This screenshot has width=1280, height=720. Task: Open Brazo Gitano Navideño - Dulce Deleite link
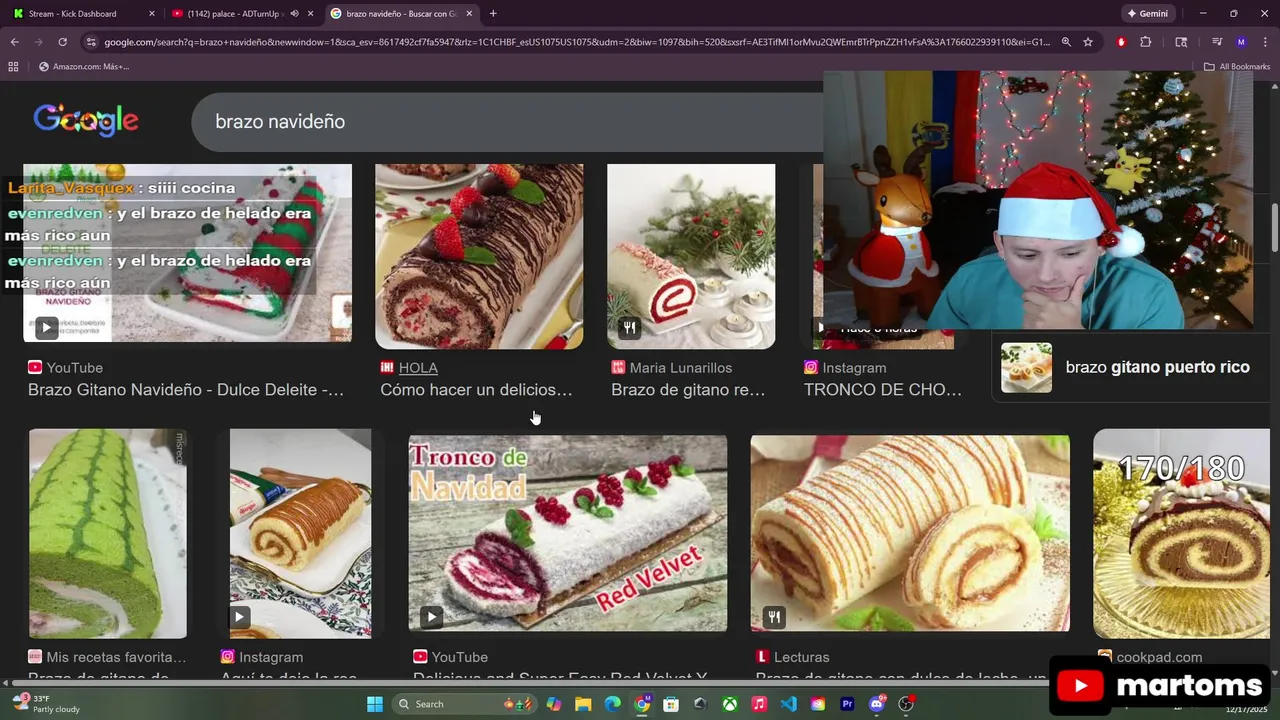186,390
